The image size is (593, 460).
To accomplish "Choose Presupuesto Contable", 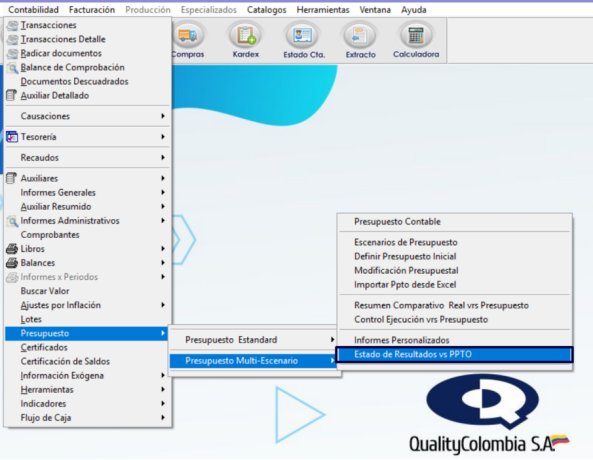I will click(x=455, y=222).
